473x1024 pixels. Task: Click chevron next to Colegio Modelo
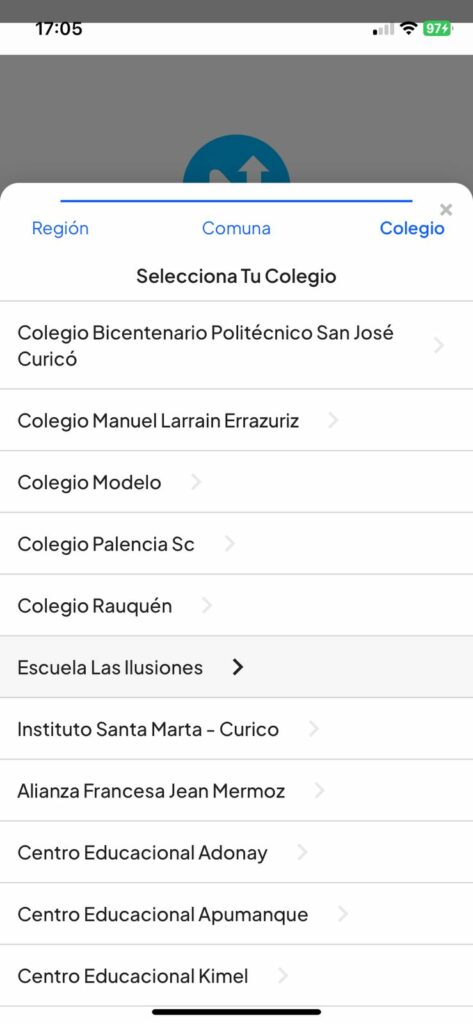coord(195,483)
